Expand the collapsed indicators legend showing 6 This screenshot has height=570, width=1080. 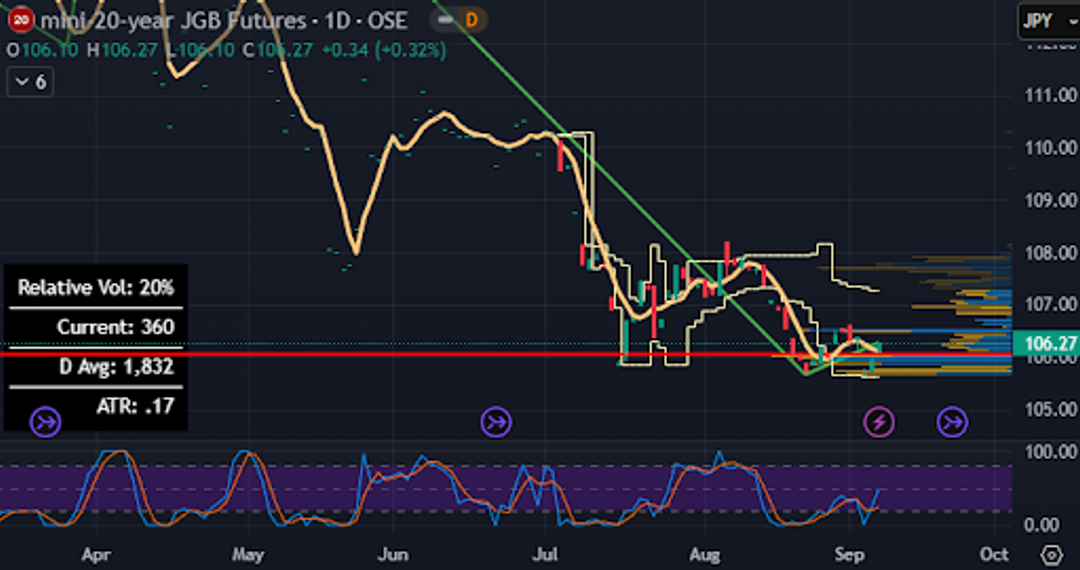pos(30,83)
